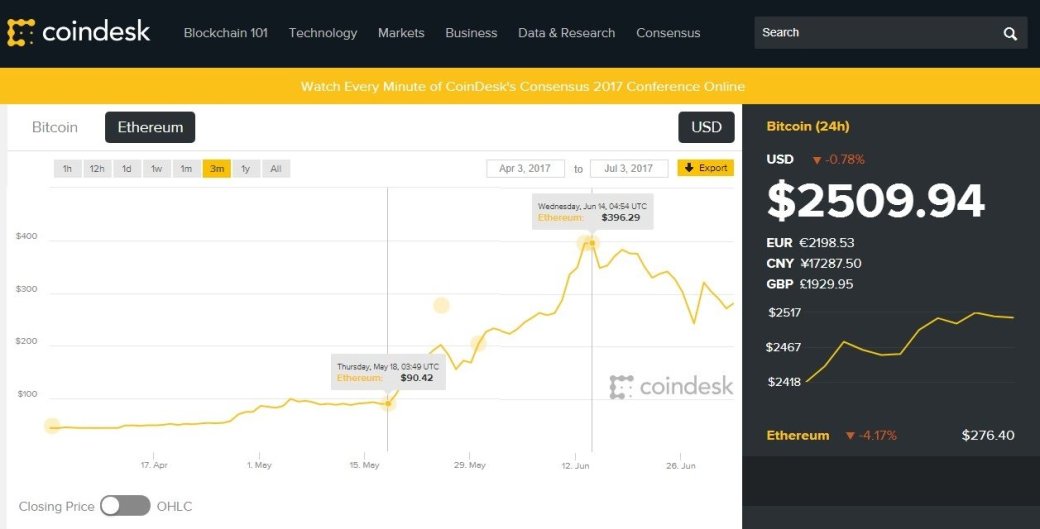
Task: Click the Ethereum down-trend arrow indicator
Action: [x=850, y=436]
